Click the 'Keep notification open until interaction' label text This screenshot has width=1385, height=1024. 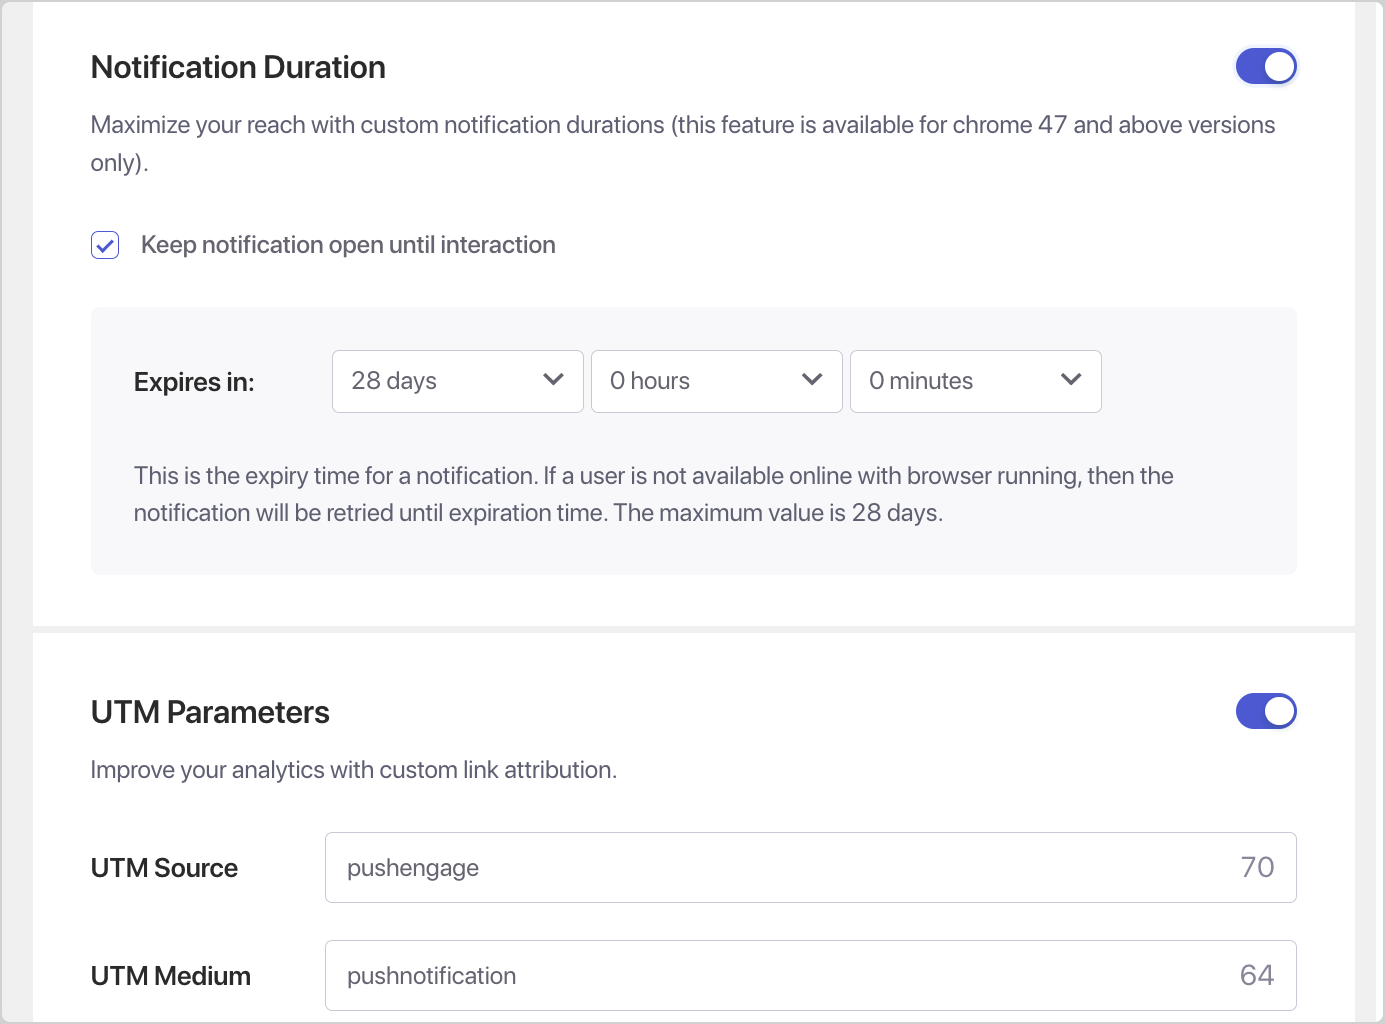pos(348,245)
